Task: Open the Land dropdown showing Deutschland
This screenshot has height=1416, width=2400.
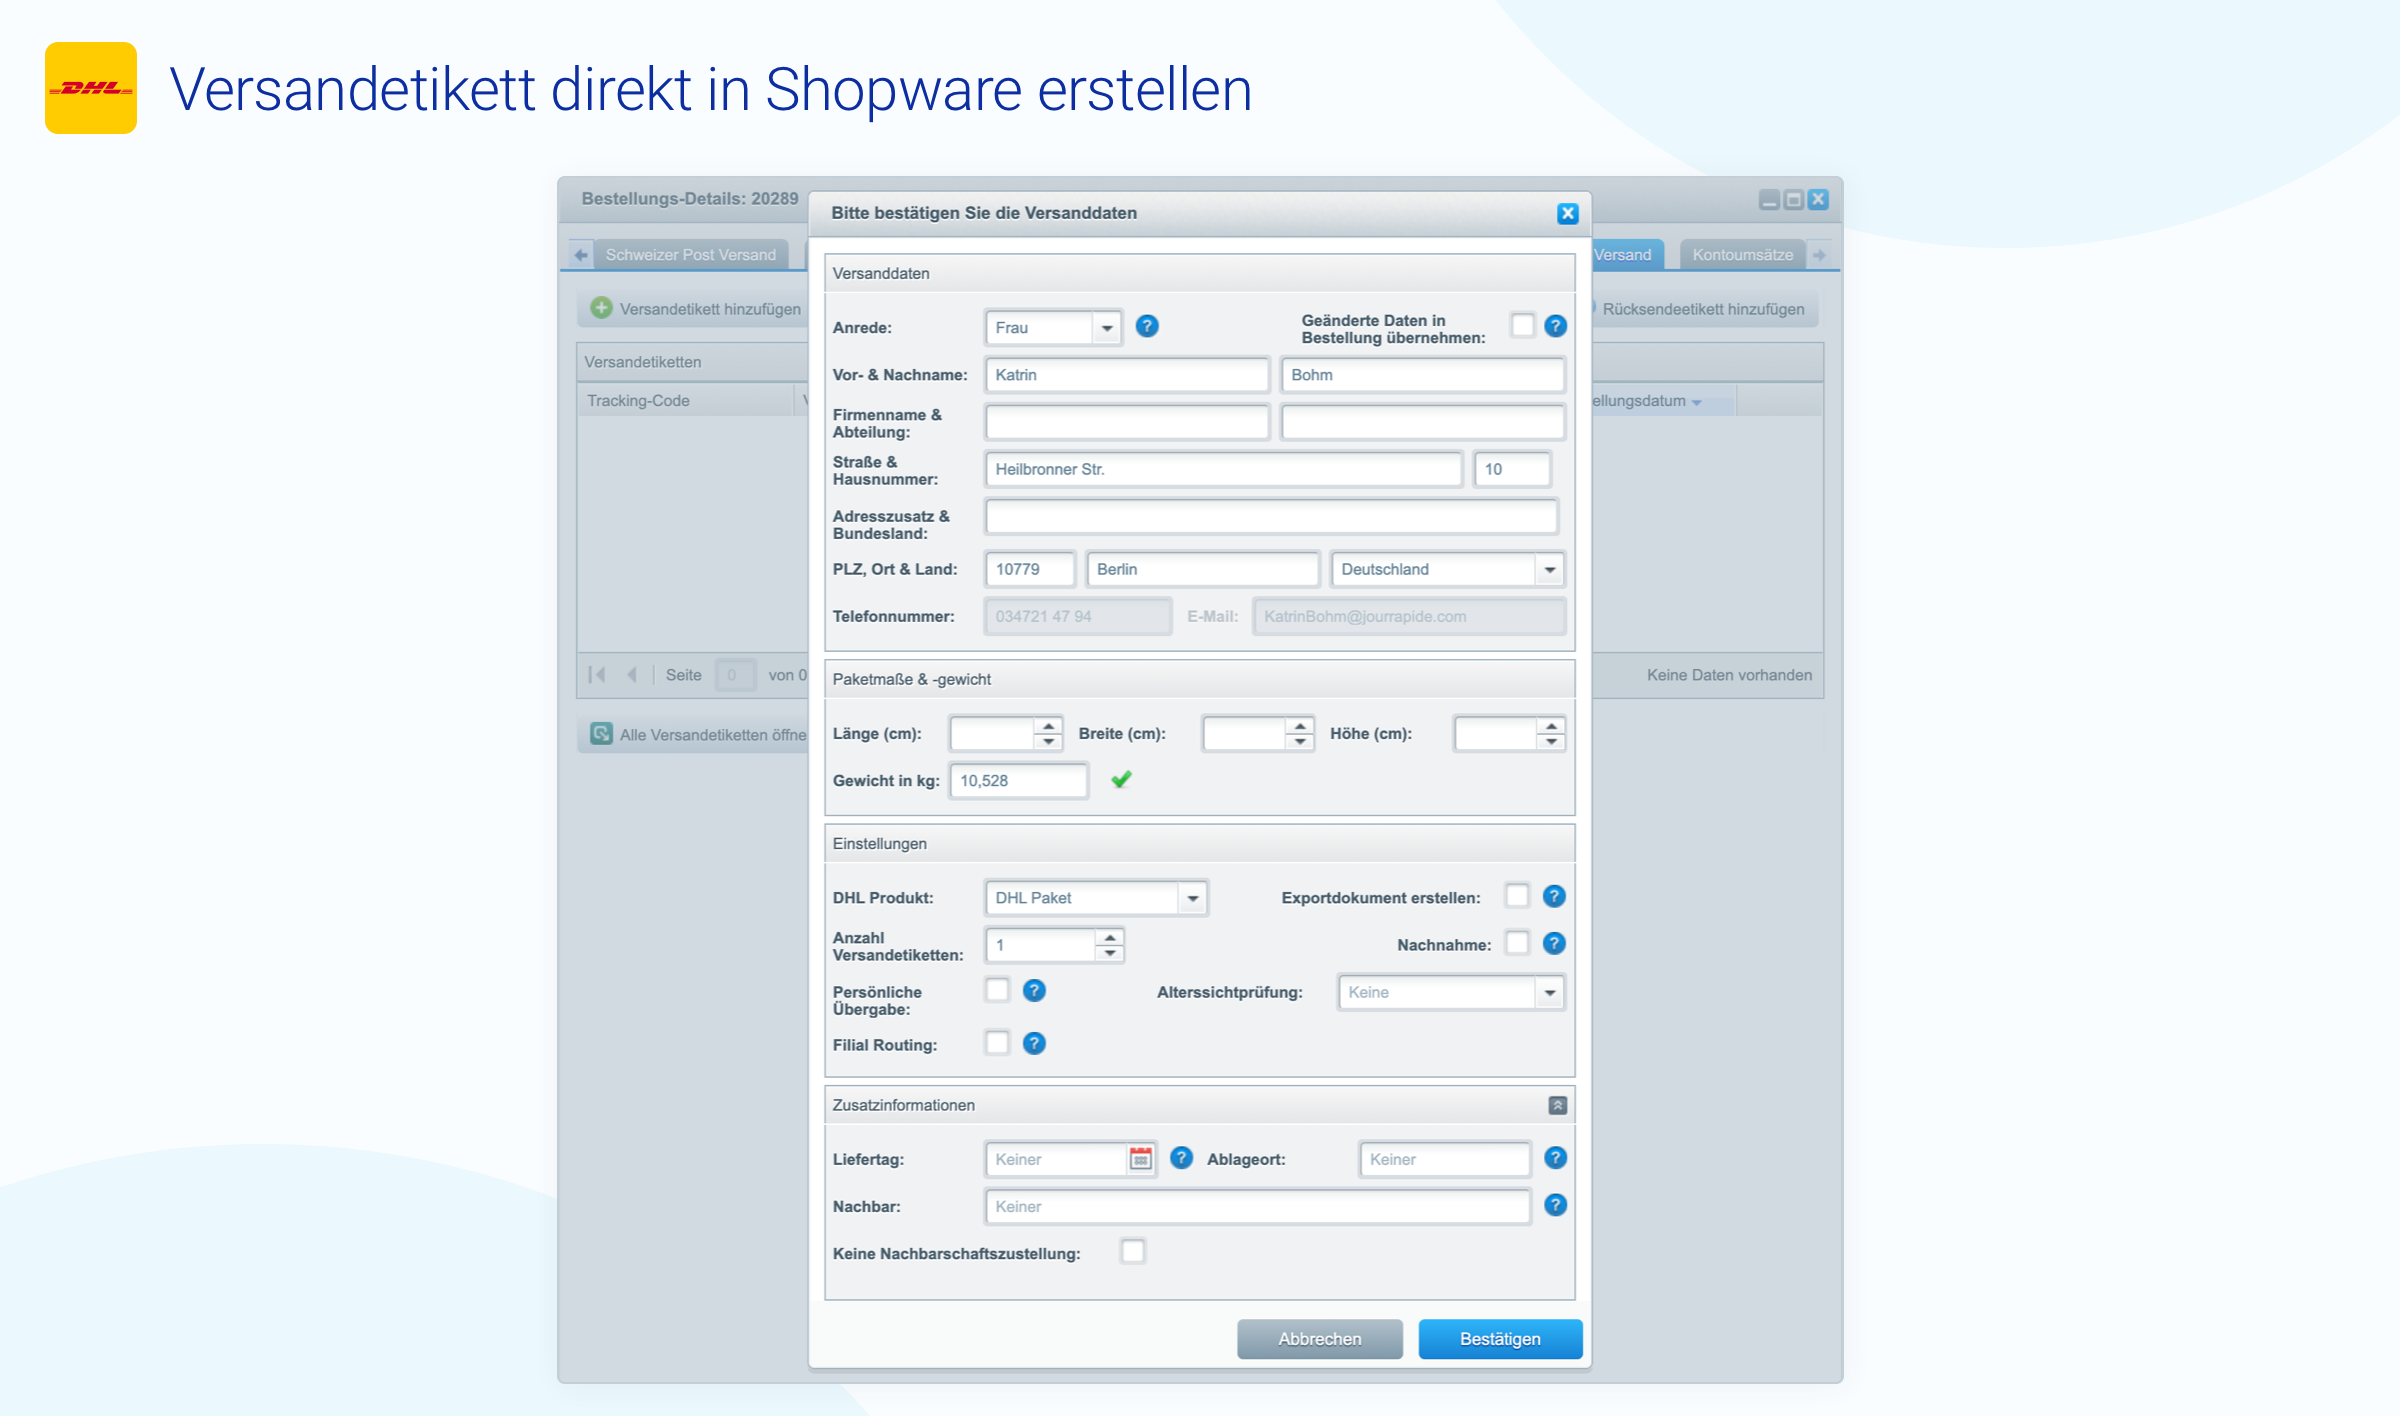Action: click(1549, 569)
